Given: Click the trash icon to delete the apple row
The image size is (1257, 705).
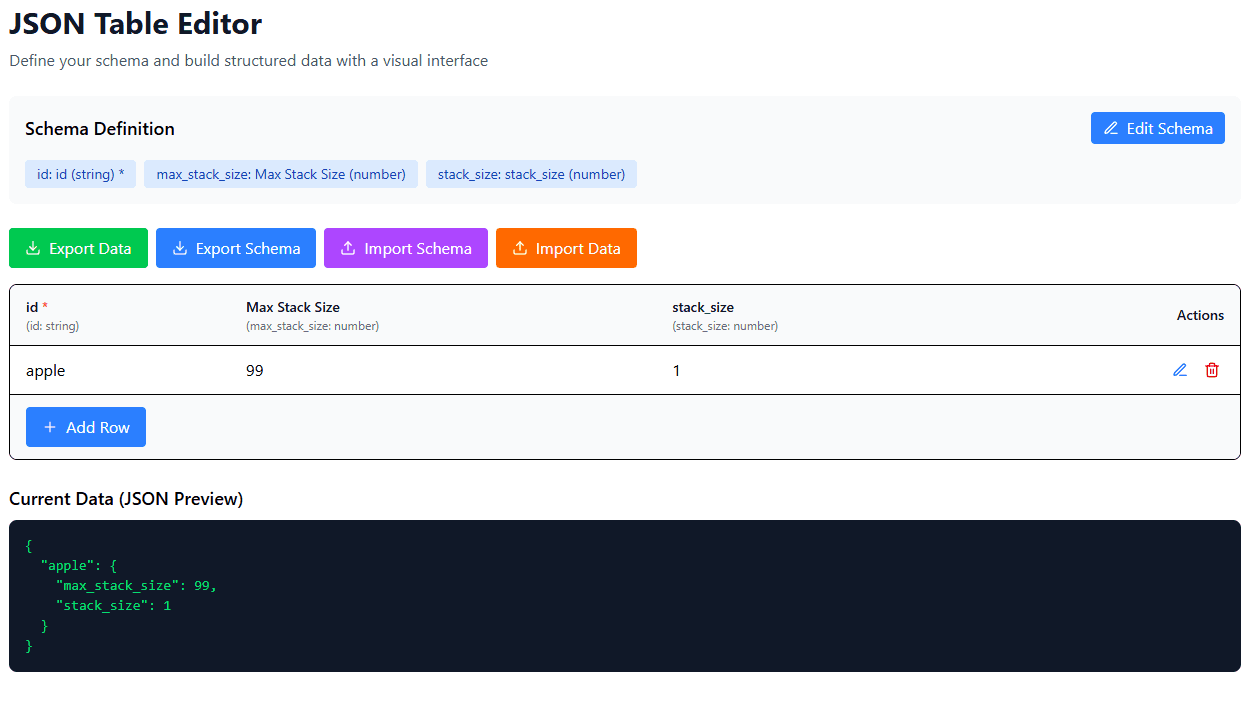Looking at the screenshot, I should (x=1211, y=370).
